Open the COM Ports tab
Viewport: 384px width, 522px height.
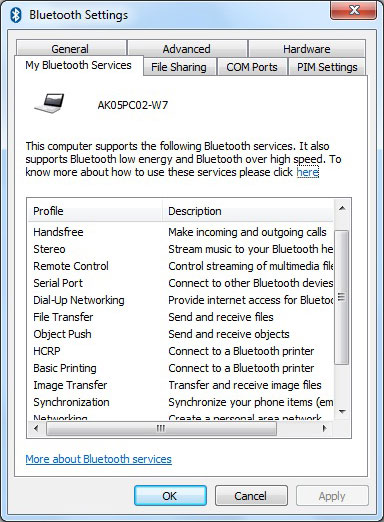tap(252, 67)
